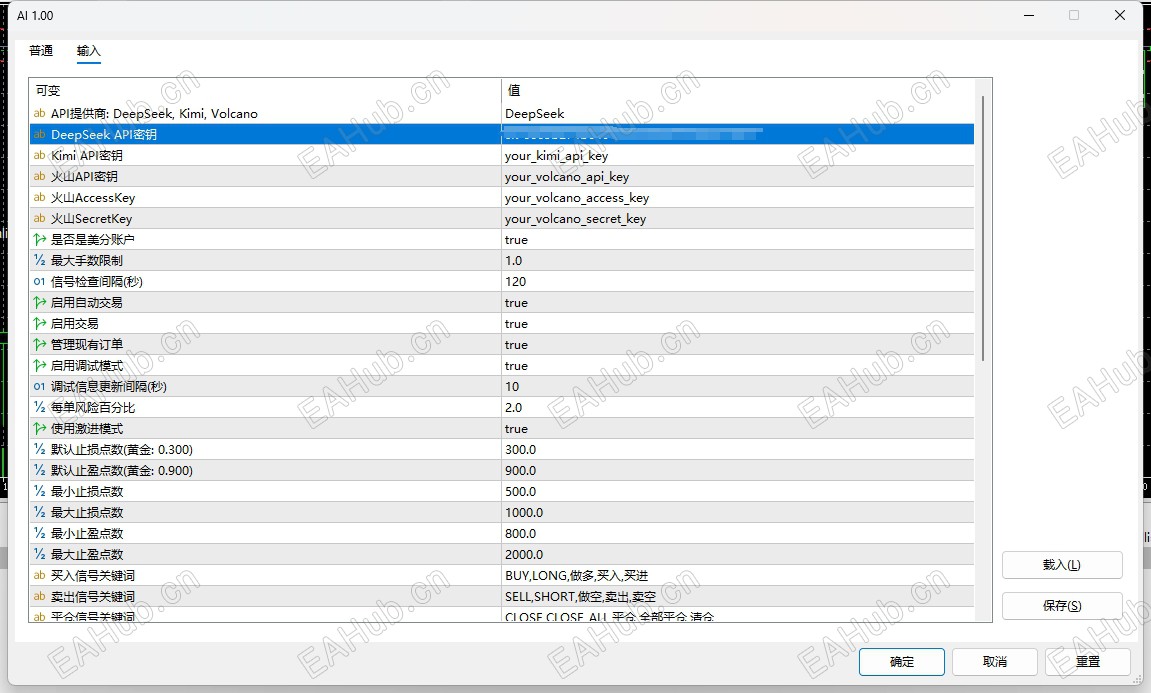The image size is (1151, 693).
Task: Click the 1000.0 maximum stop loss value
Action: pyautogui.click(x=524, y=512)
